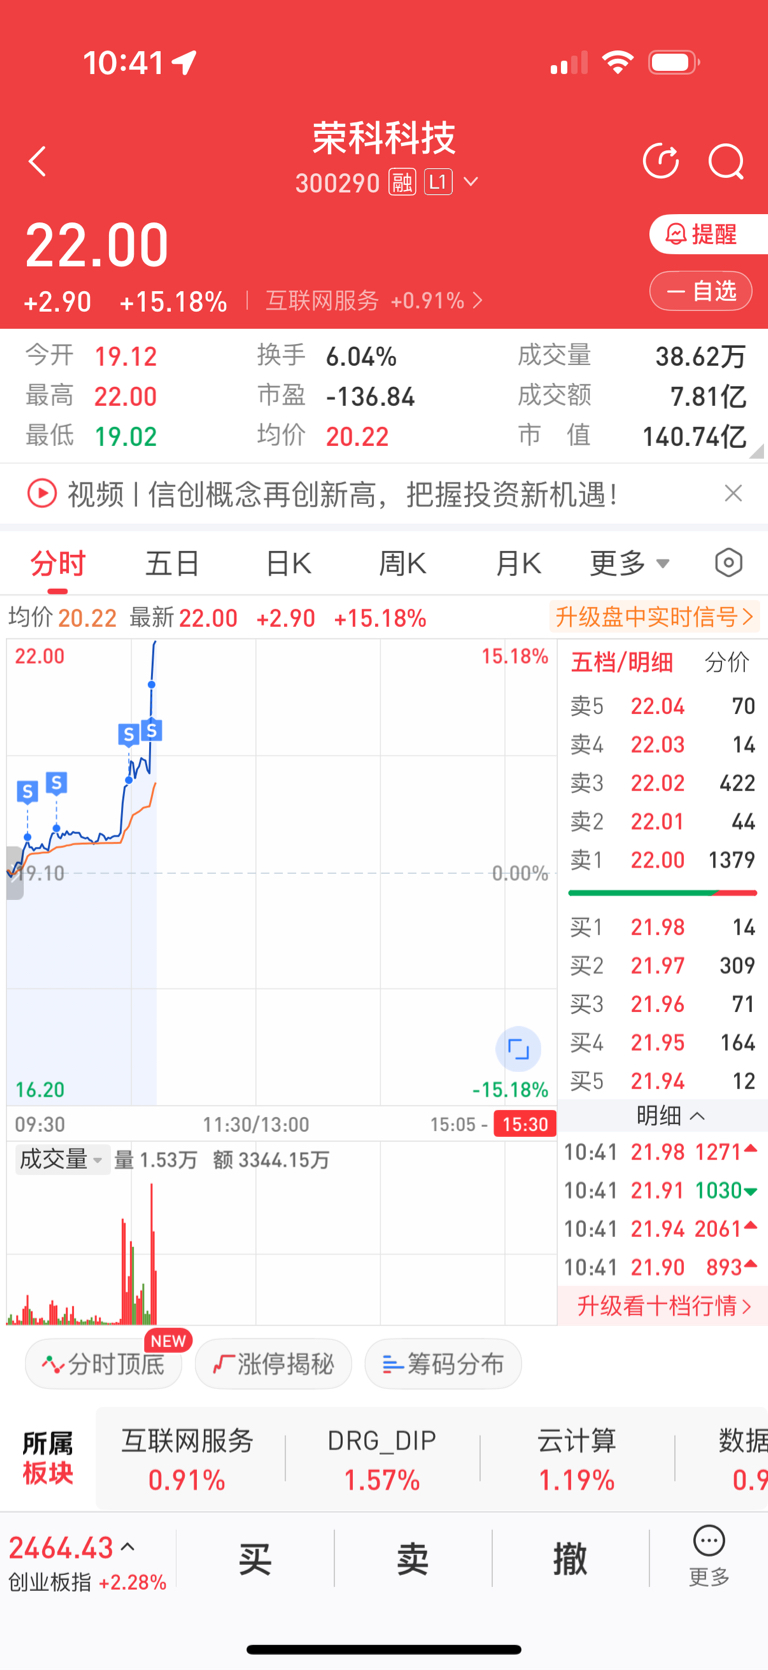Tap the buy-sell ratio bar
768x1670 pixels.
click(662, 892)
